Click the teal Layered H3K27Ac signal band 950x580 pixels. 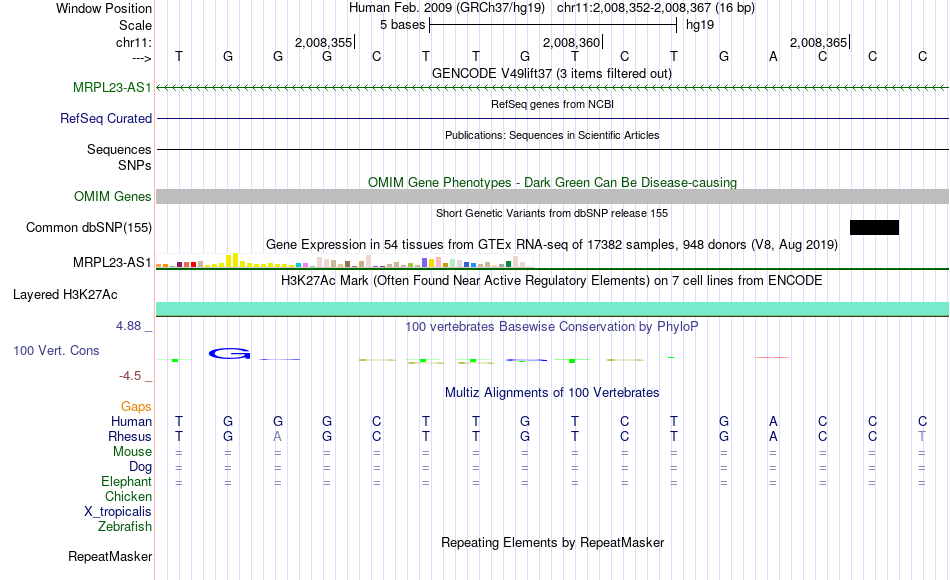[x=553, y=309]
